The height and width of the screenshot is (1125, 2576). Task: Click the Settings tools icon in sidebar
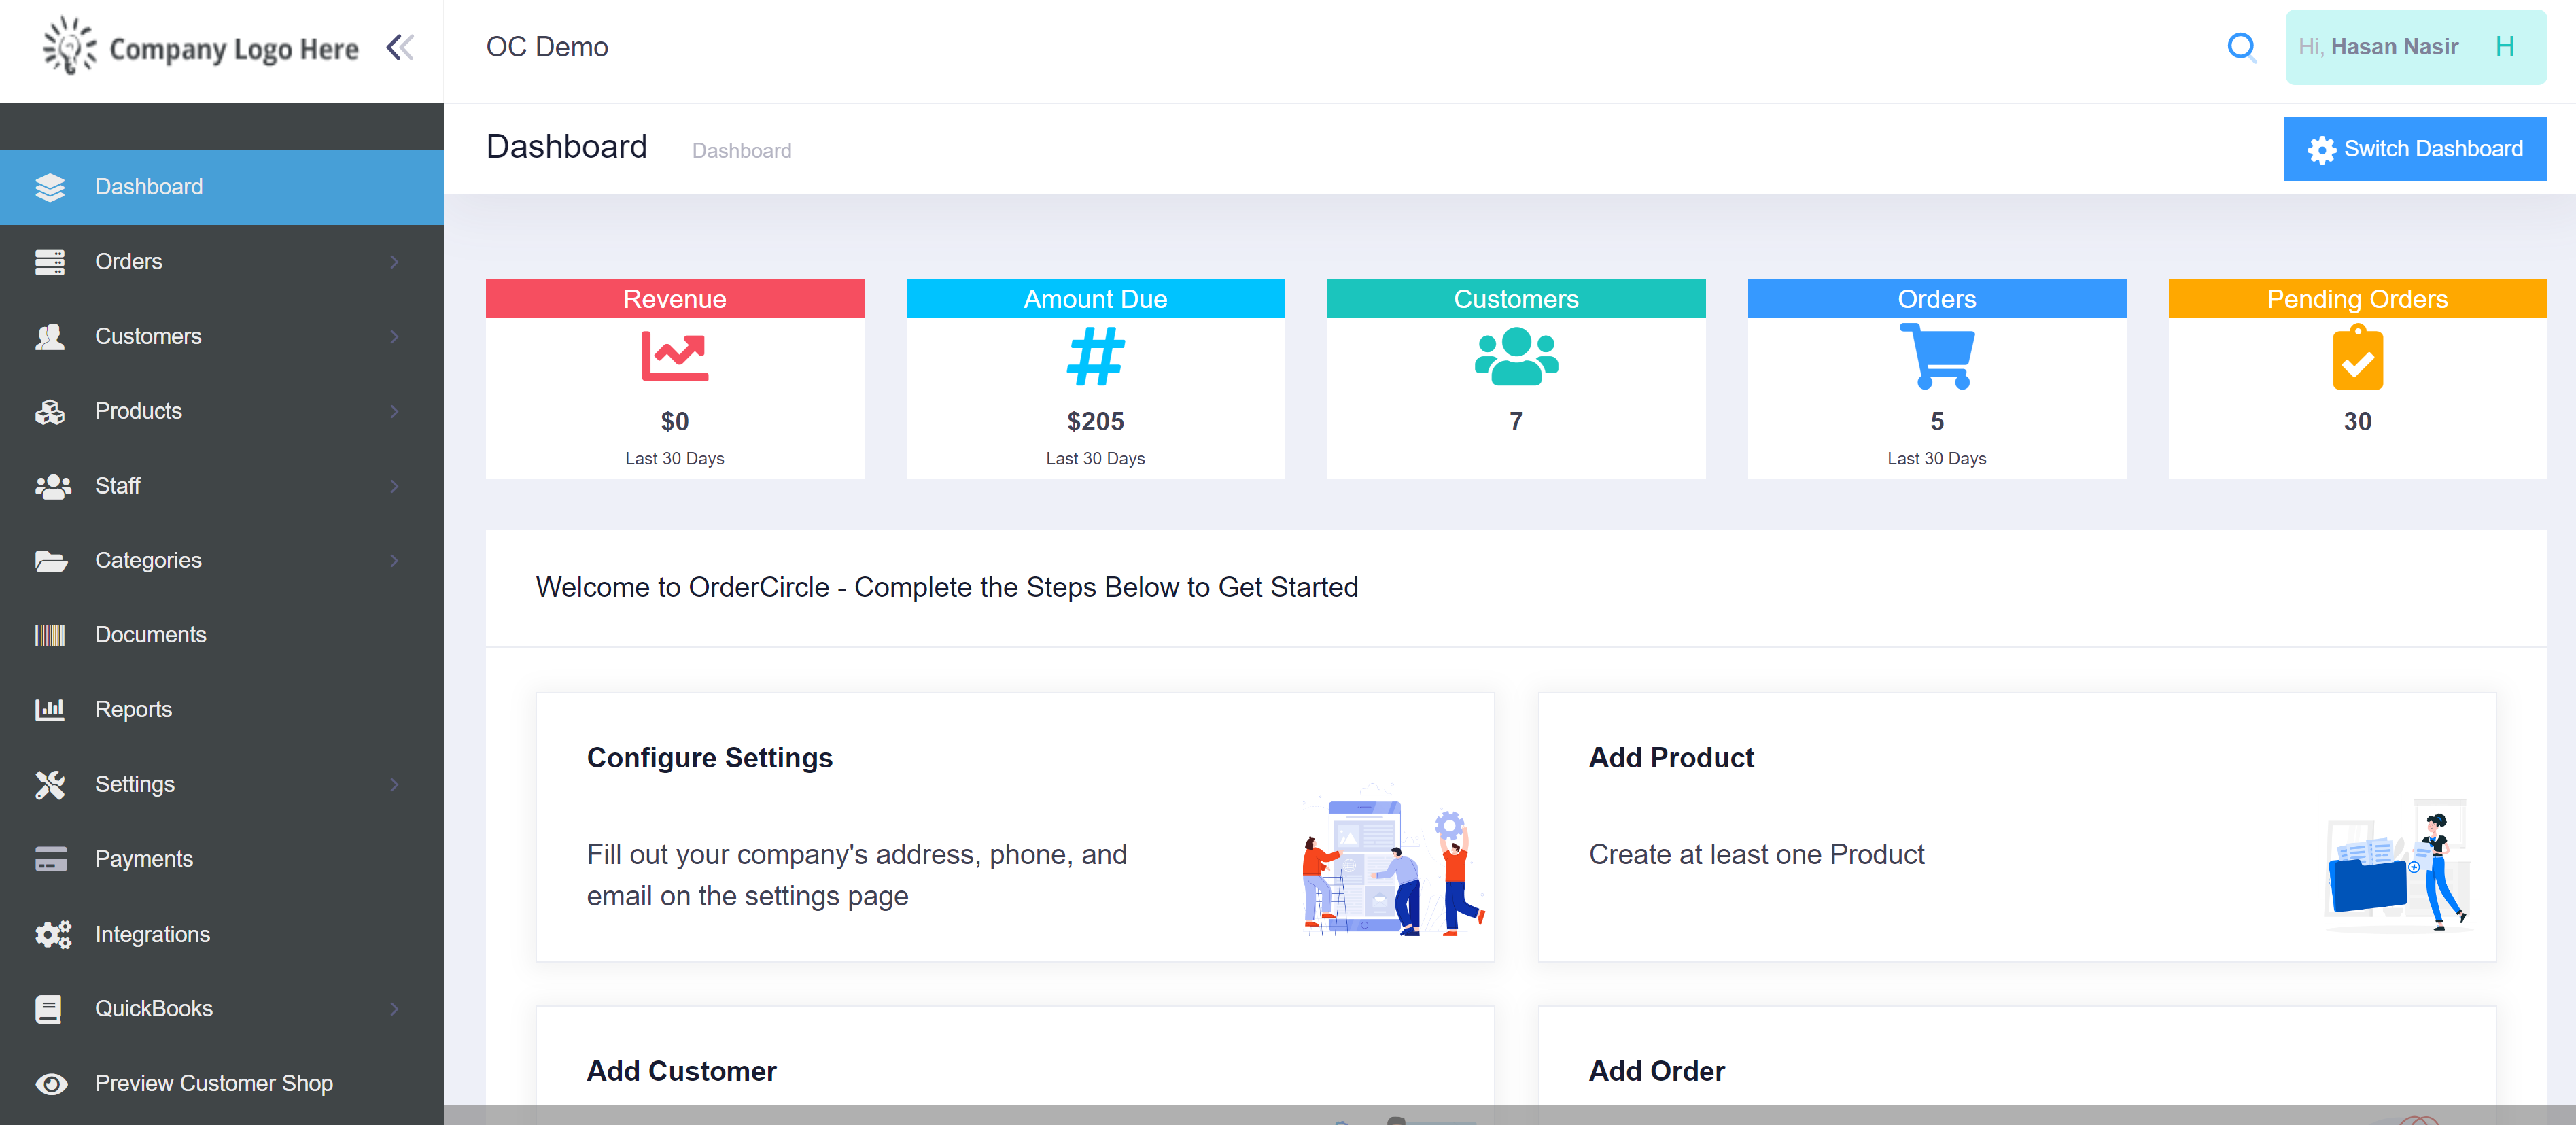pos(50,785)
